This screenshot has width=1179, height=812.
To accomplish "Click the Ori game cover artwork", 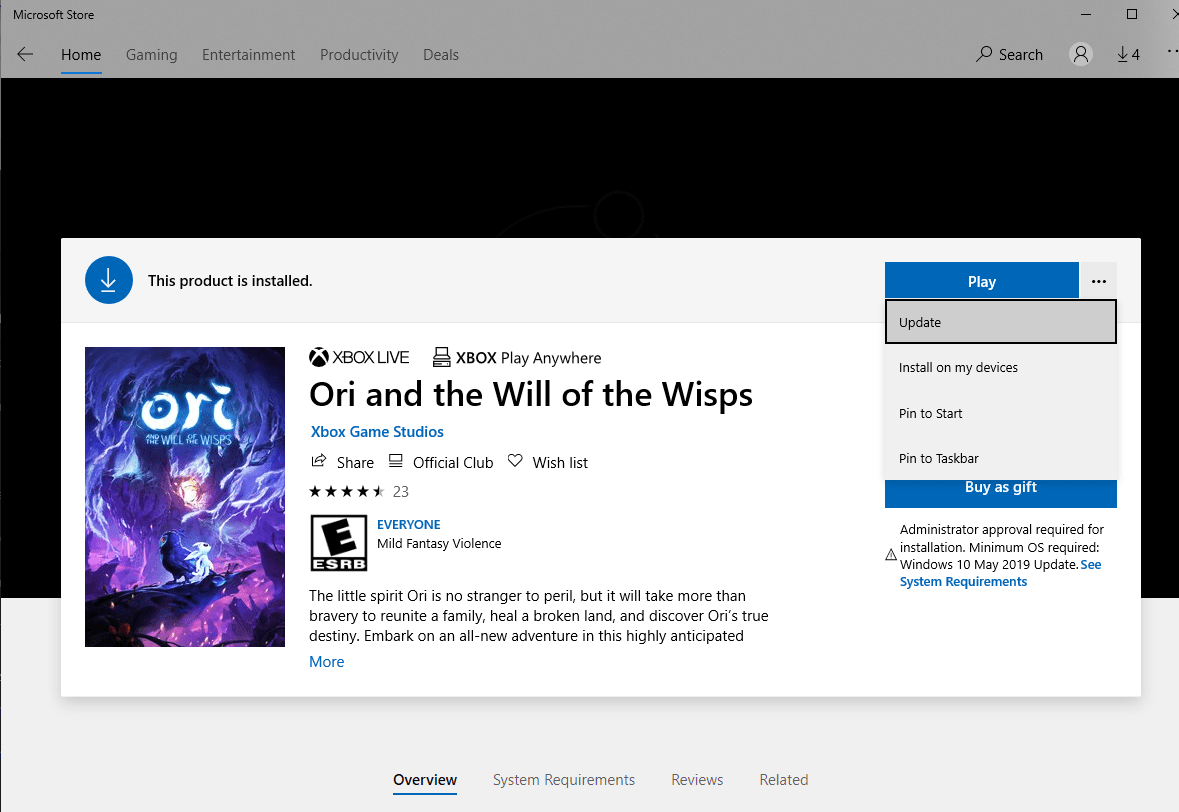I will click(185, 496).
